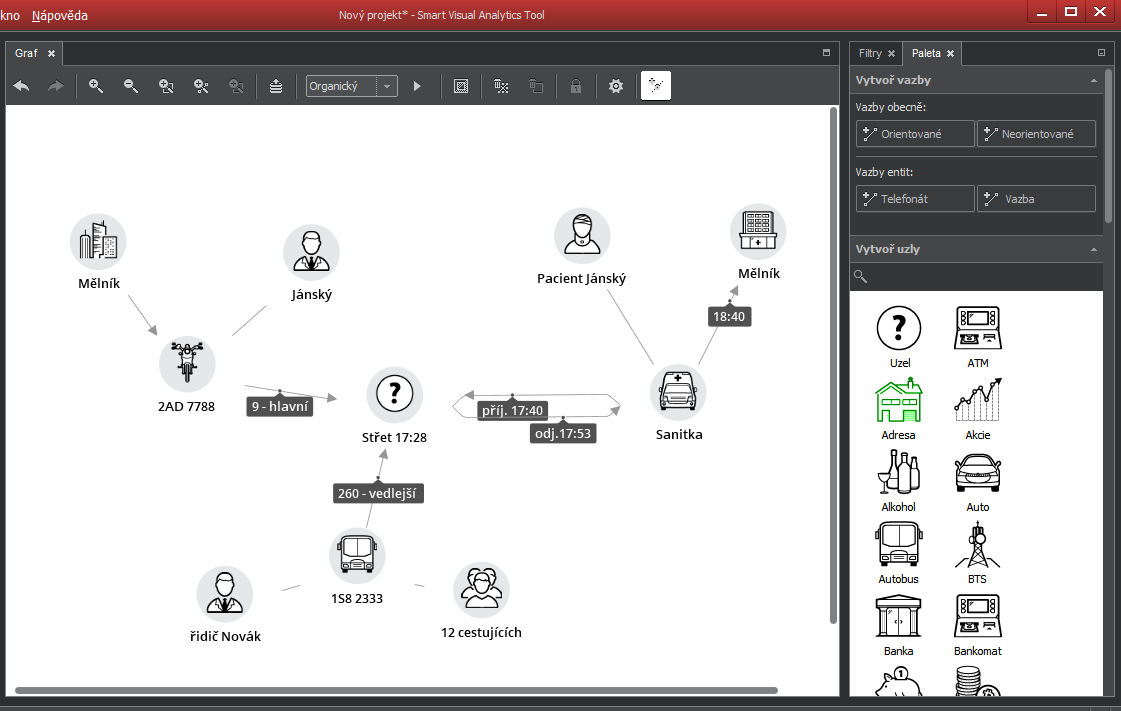Run the selected layout with the play button

(x=418, y=86)
